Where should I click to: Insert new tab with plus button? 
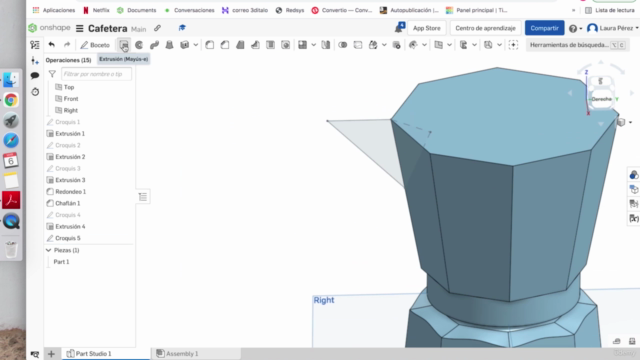click(x=51, y=354)
